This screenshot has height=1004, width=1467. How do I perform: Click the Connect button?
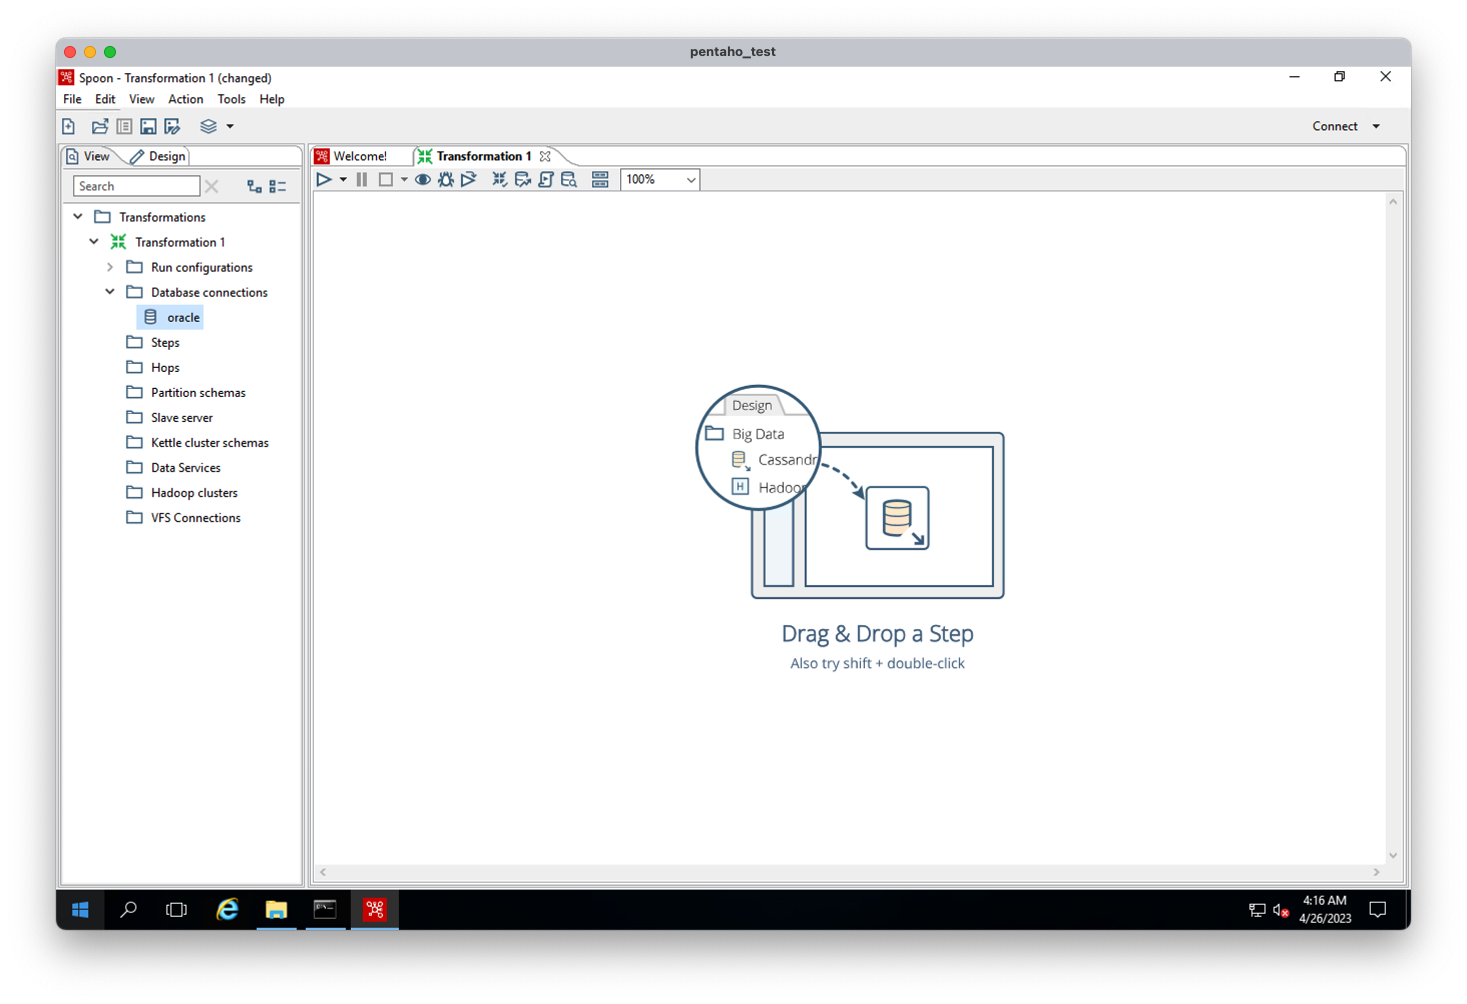pyautogui.click(x=1335, y=126)
